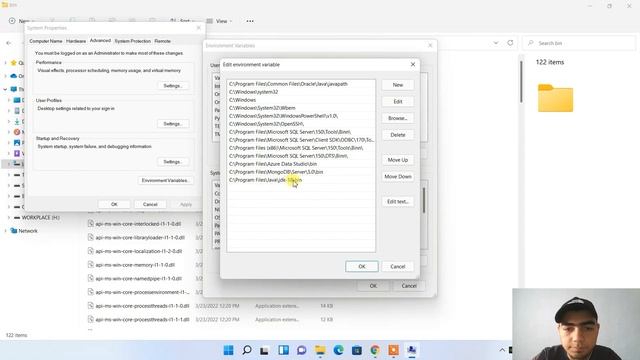The width and height of the screenshot is (640, 360).
Task: Select the Program Files (x86) SQL Server path entry
Action: (x=301, y=148)
